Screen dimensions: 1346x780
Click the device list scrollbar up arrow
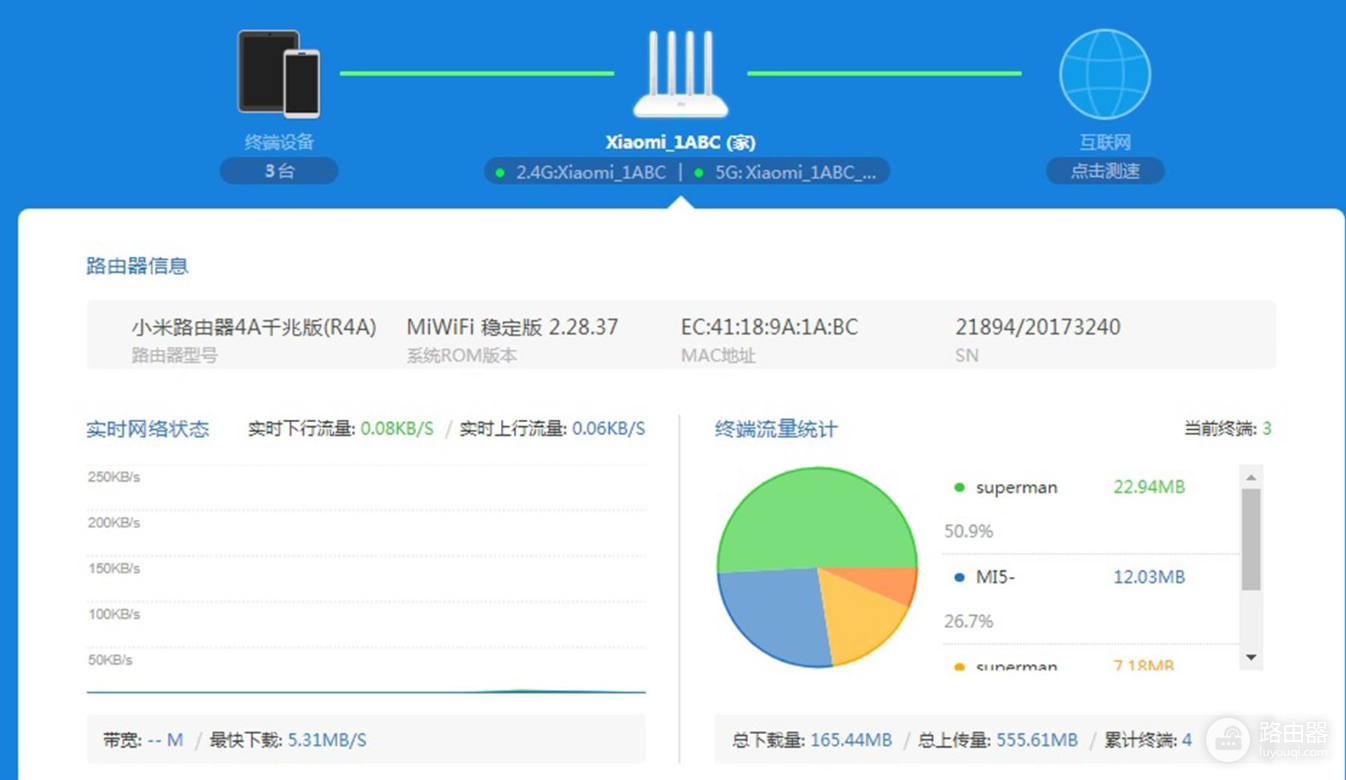[1251, 478]
